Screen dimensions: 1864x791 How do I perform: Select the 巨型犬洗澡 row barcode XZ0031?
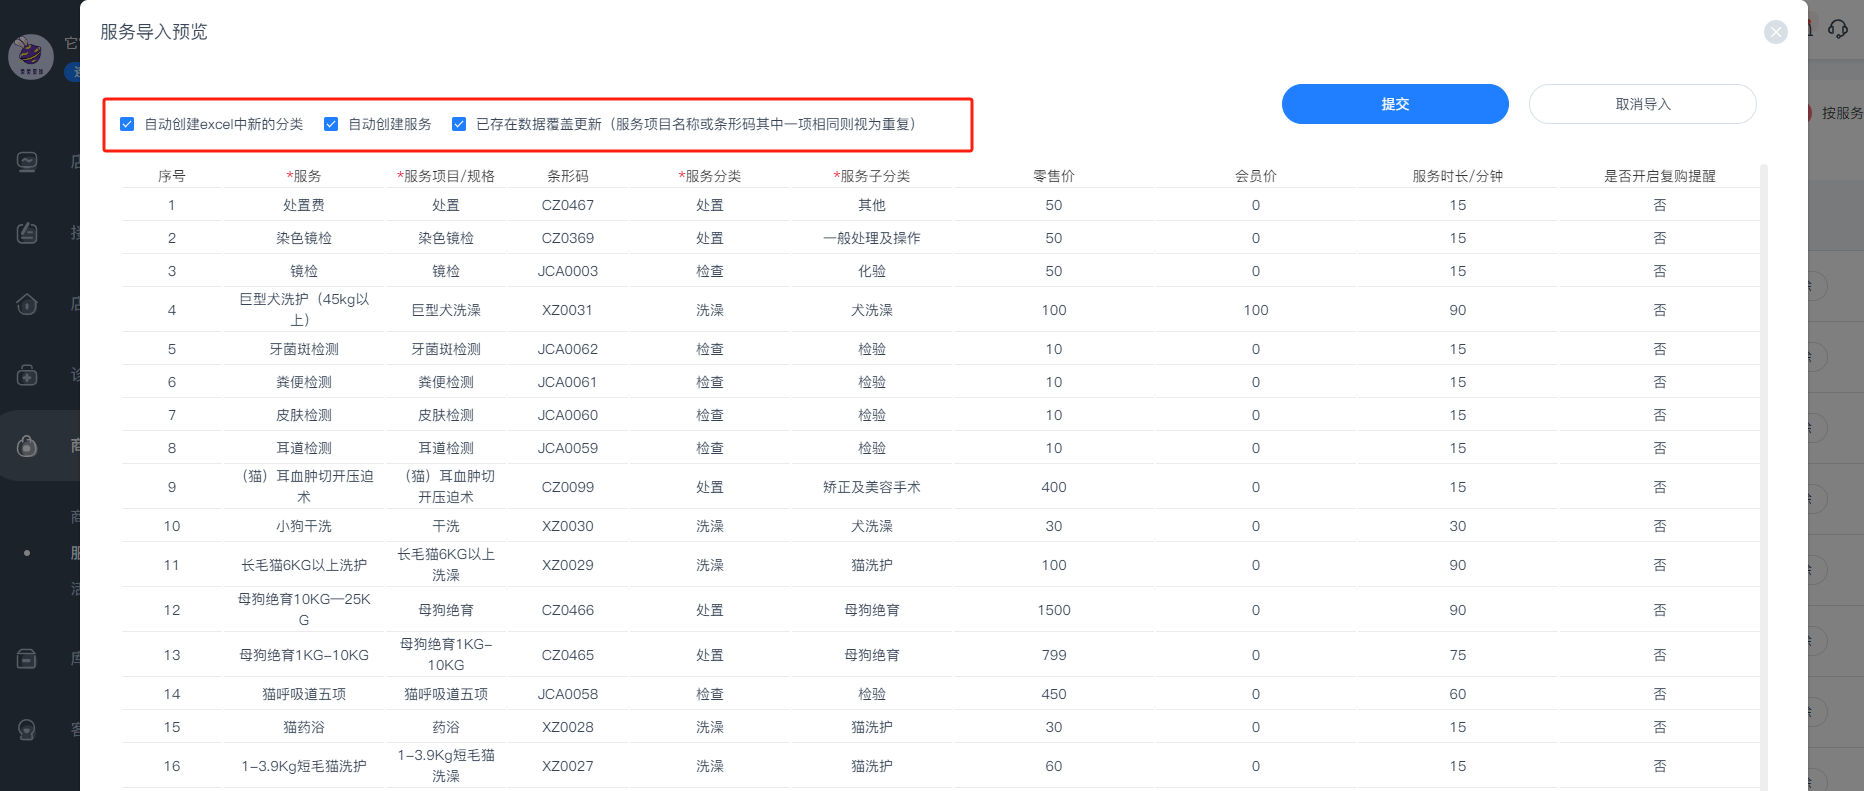click(x=567, y=310)
